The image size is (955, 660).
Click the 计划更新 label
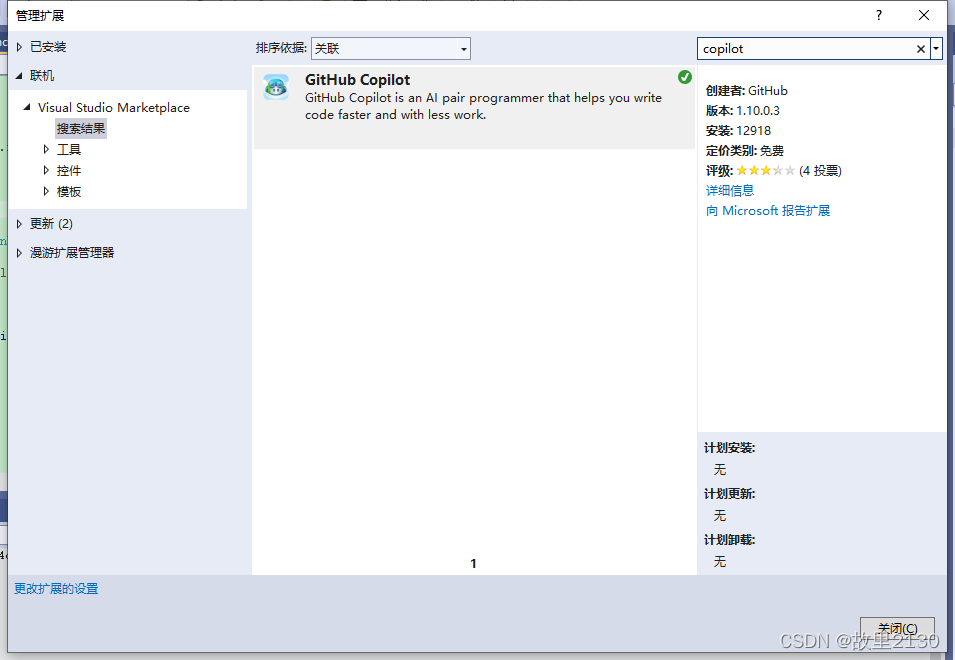click(x=730, y=494)
